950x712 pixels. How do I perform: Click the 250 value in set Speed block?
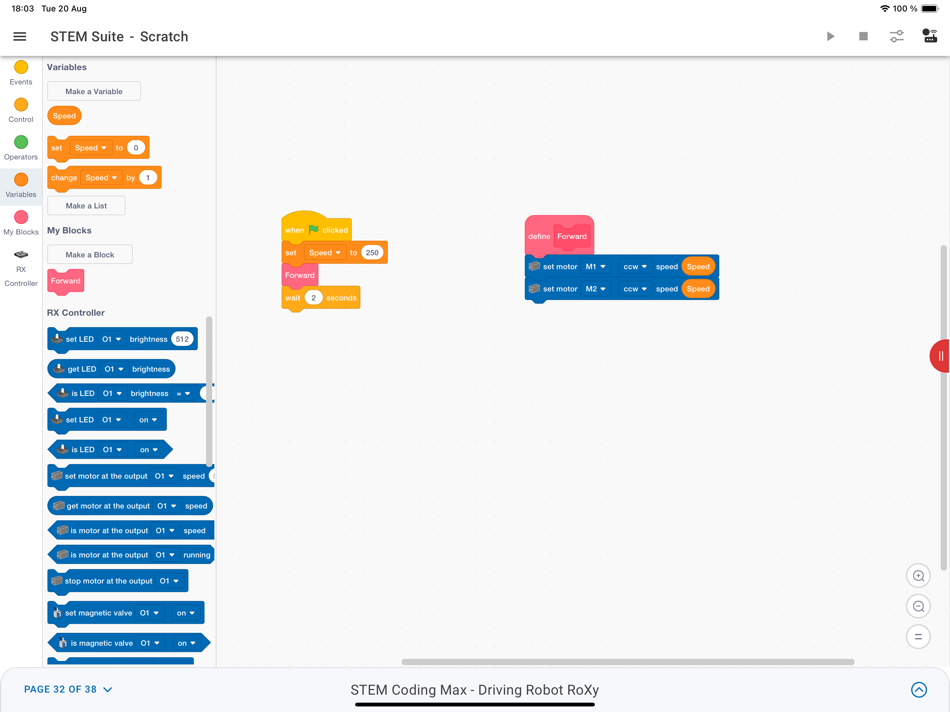tap(372, 253)
